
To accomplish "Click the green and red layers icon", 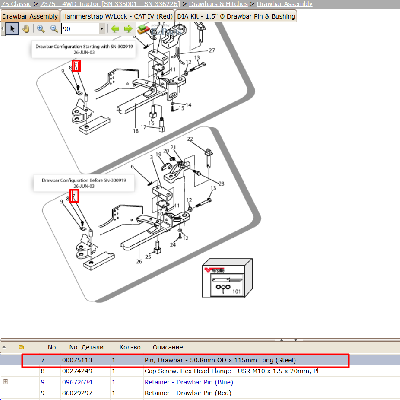I will (143, 29).
